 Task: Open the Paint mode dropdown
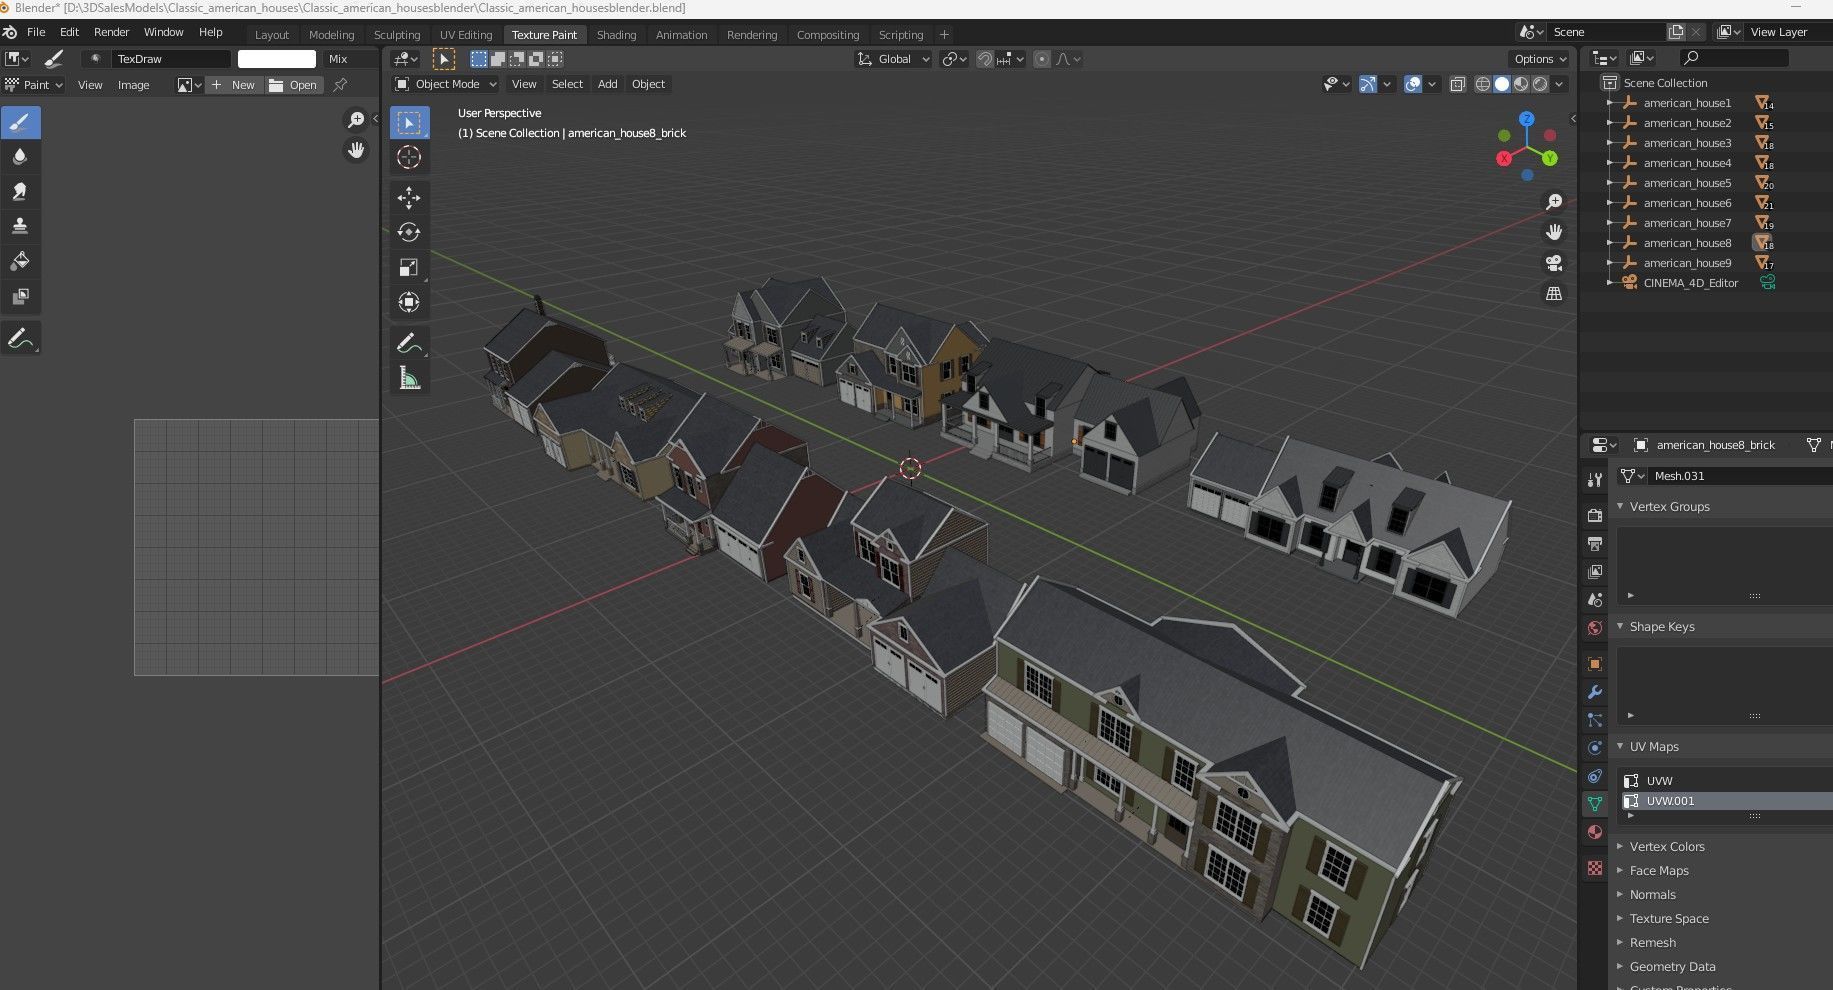(34, 85)
